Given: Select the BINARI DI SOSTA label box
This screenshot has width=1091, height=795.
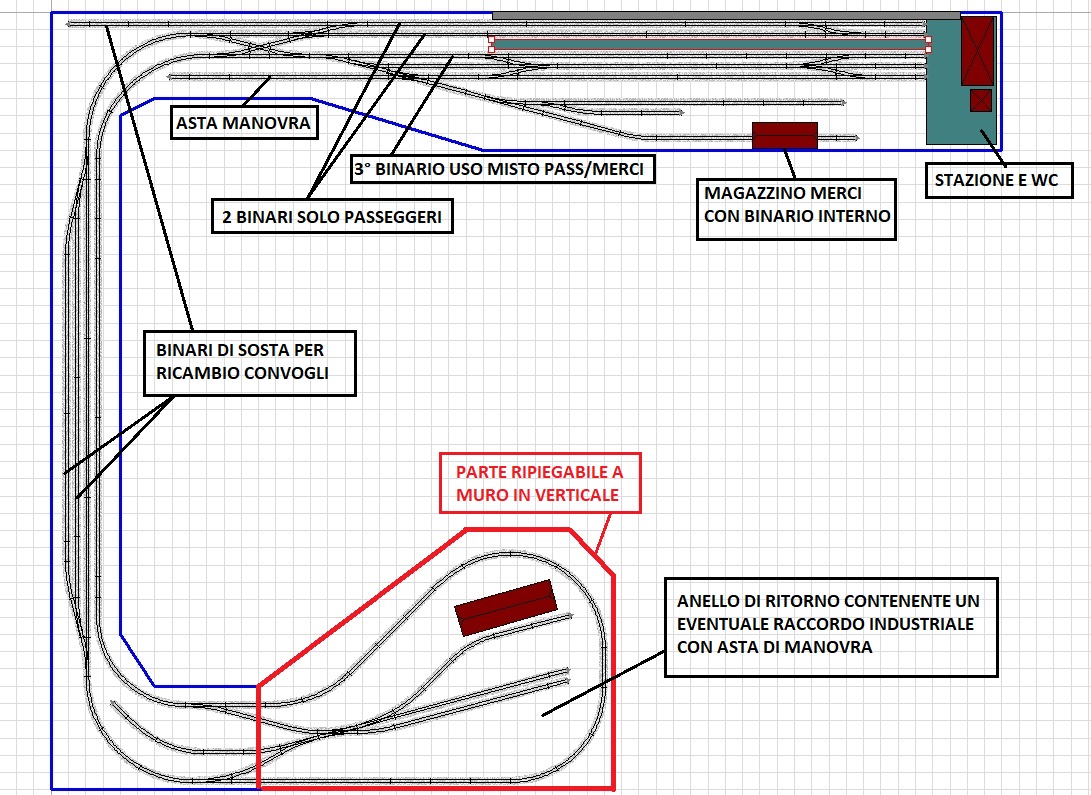Looking at the screenshot, I should (248, 363).
